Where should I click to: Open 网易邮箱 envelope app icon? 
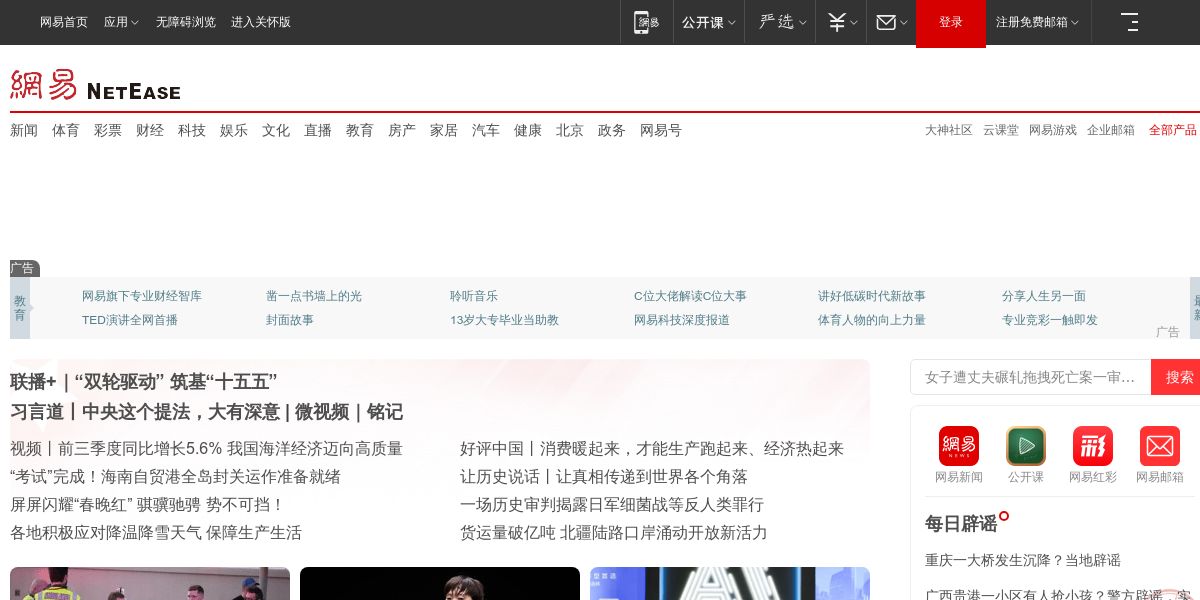[1160, 446]
